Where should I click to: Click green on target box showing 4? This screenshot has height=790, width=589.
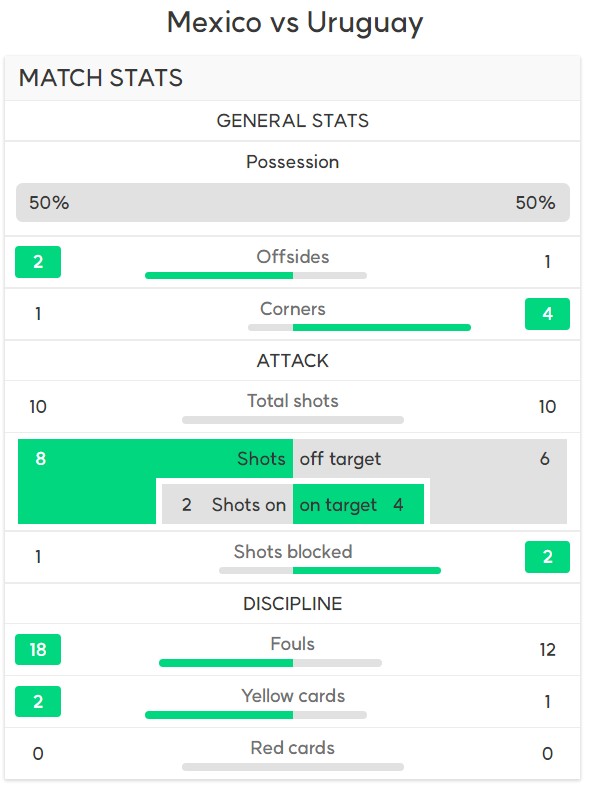pyautogui.click(x=358, y=504)
